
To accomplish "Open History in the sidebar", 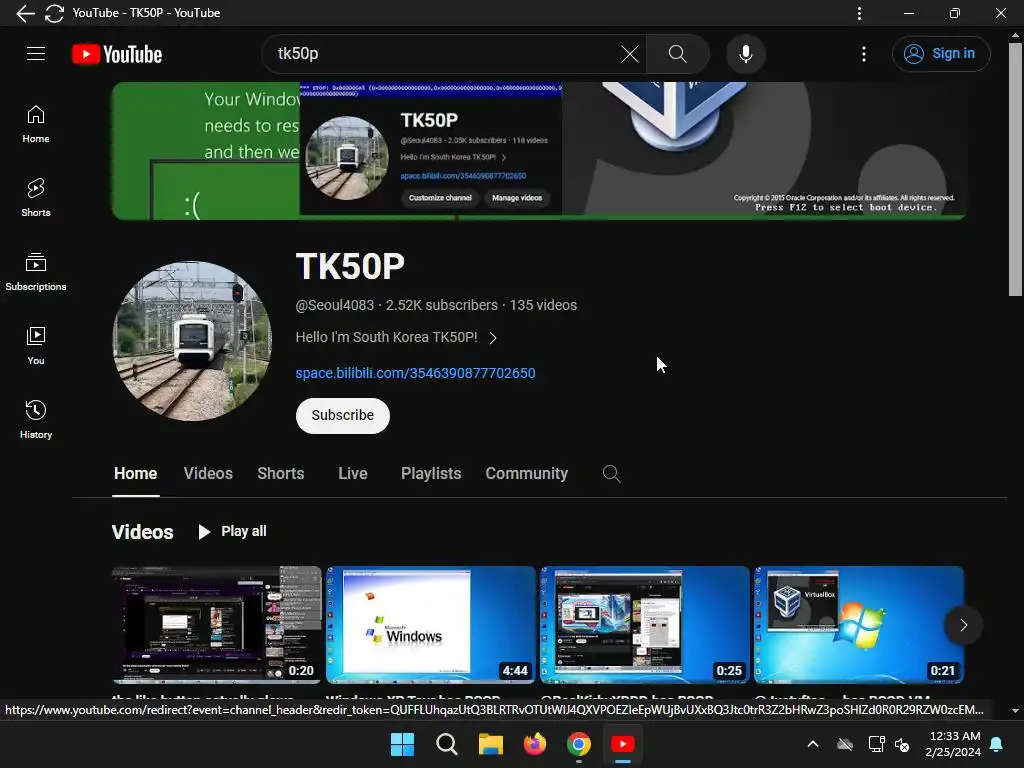I will point(36,419).
